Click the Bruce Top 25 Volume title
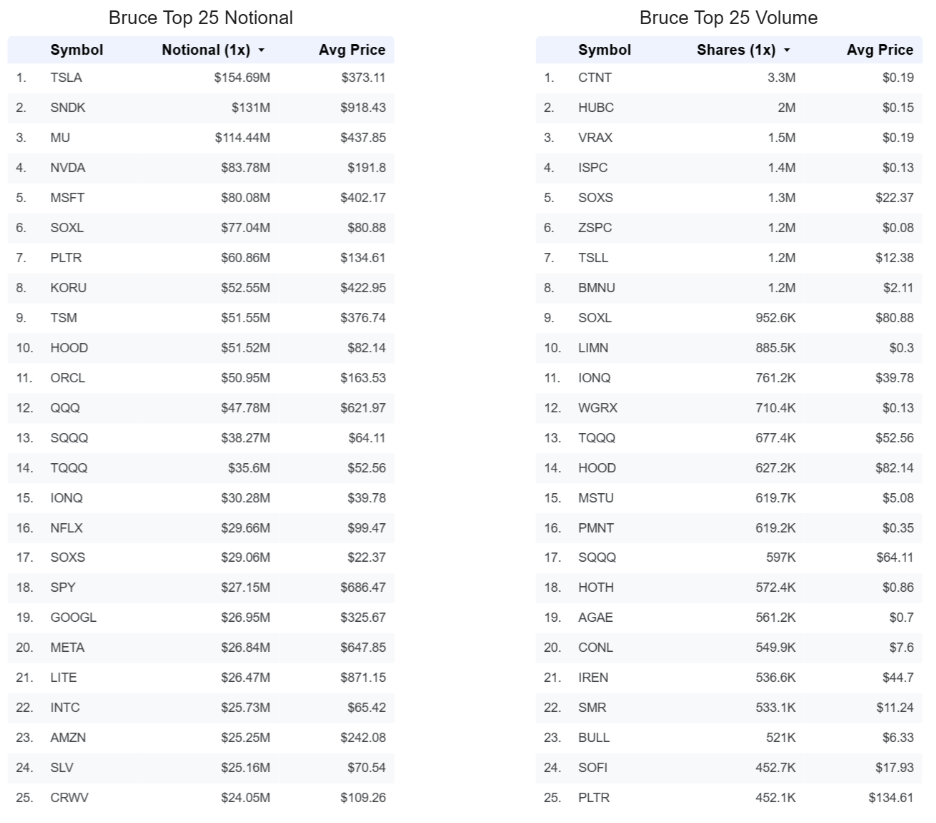 point(728,18)
